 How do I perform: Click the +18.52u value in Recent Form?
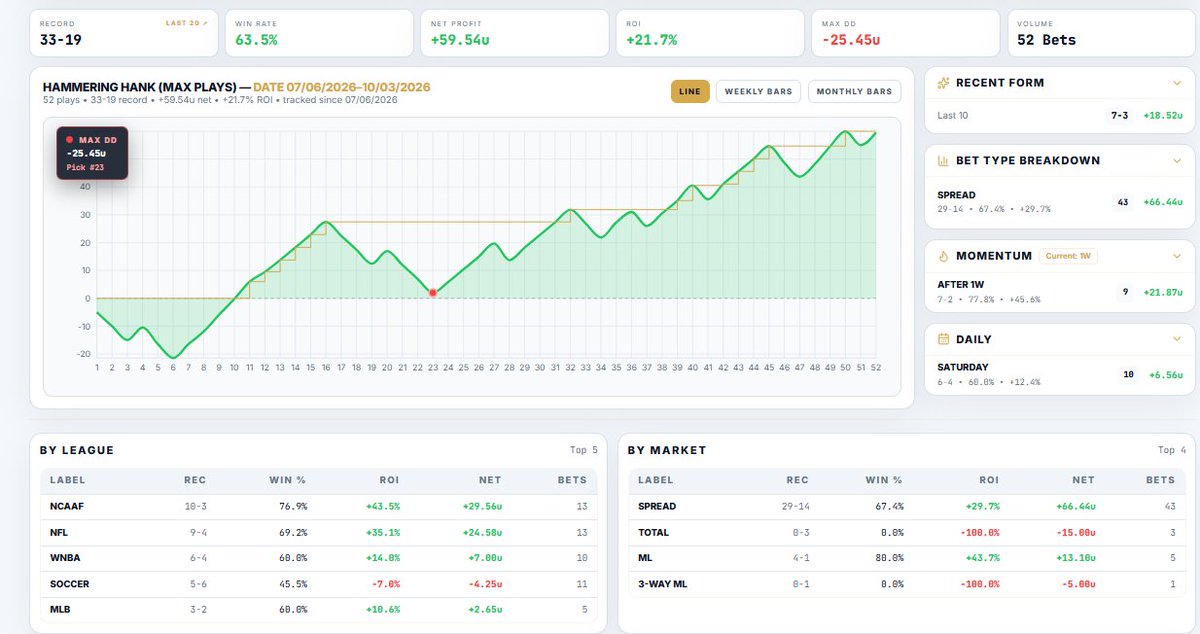[x=1164, y=116]
